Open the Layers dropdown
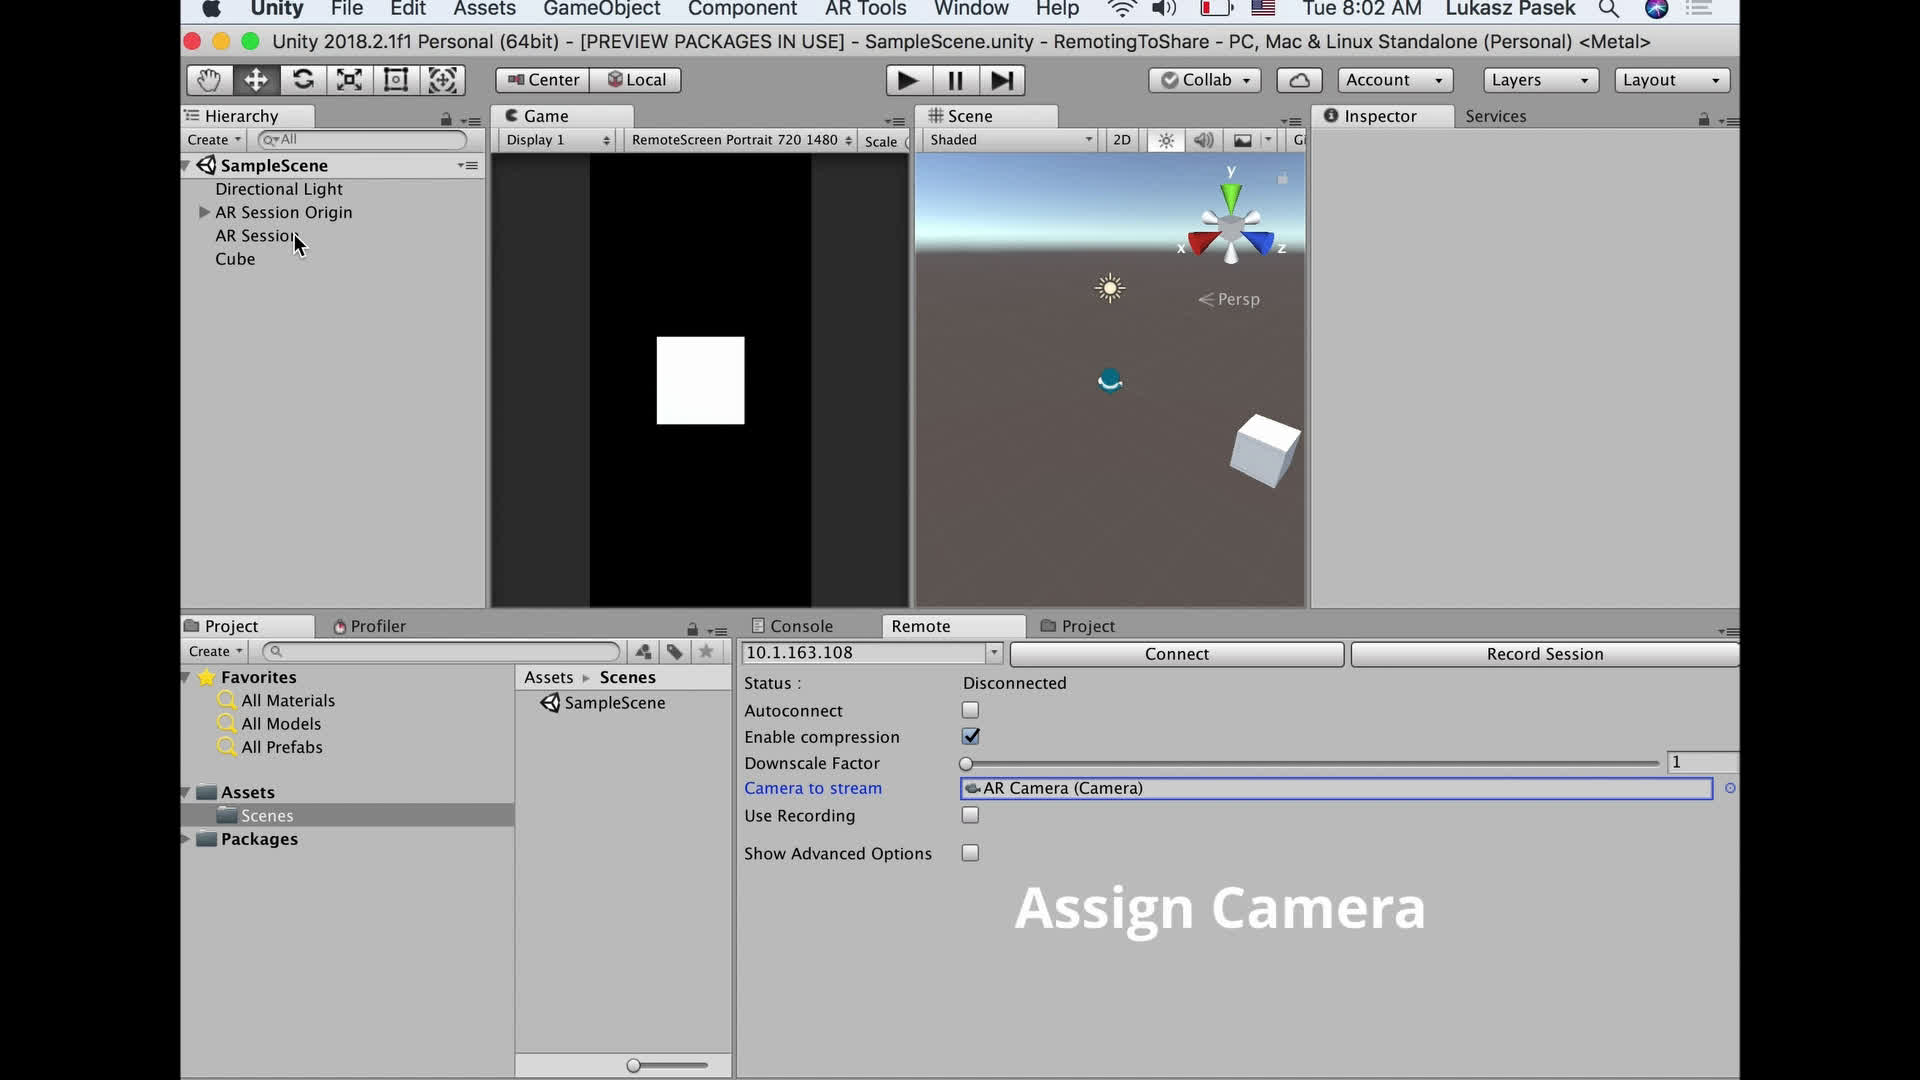This screenshot has height=1080, width=1920. [1540, 80]
